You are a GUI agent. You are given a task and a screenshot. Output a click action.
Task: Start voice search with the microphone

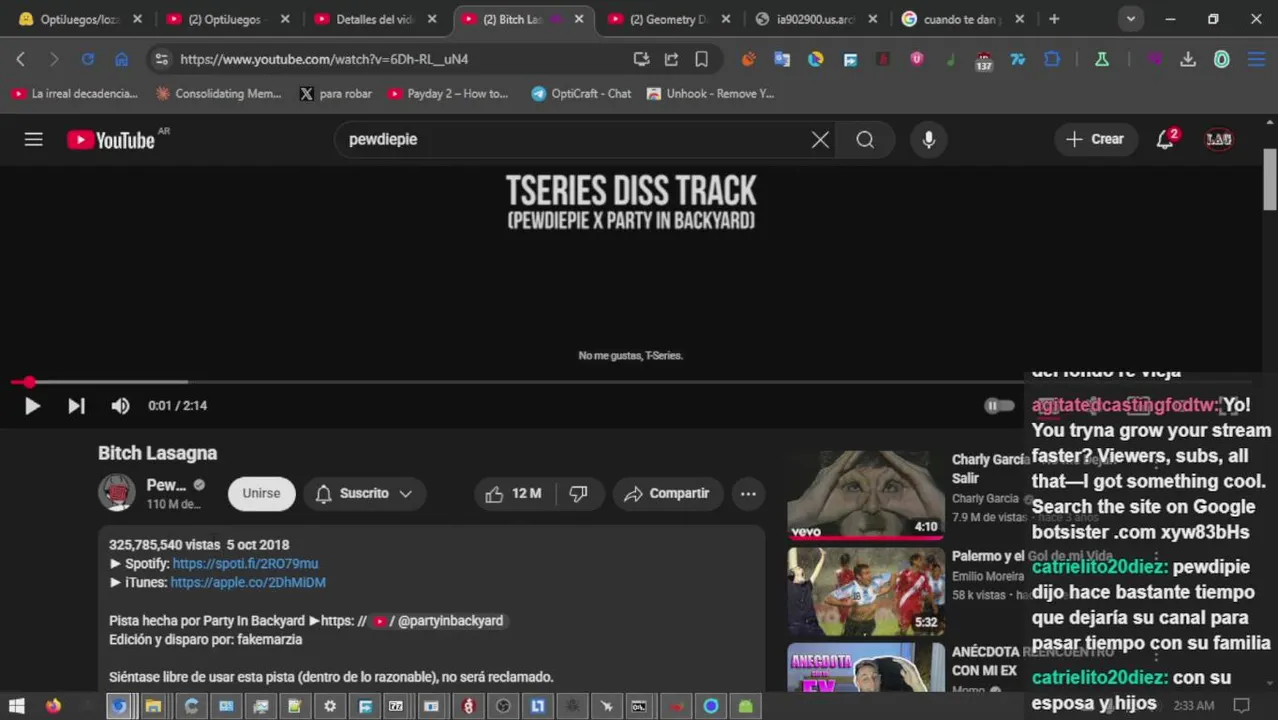click(x=929, y=139)
